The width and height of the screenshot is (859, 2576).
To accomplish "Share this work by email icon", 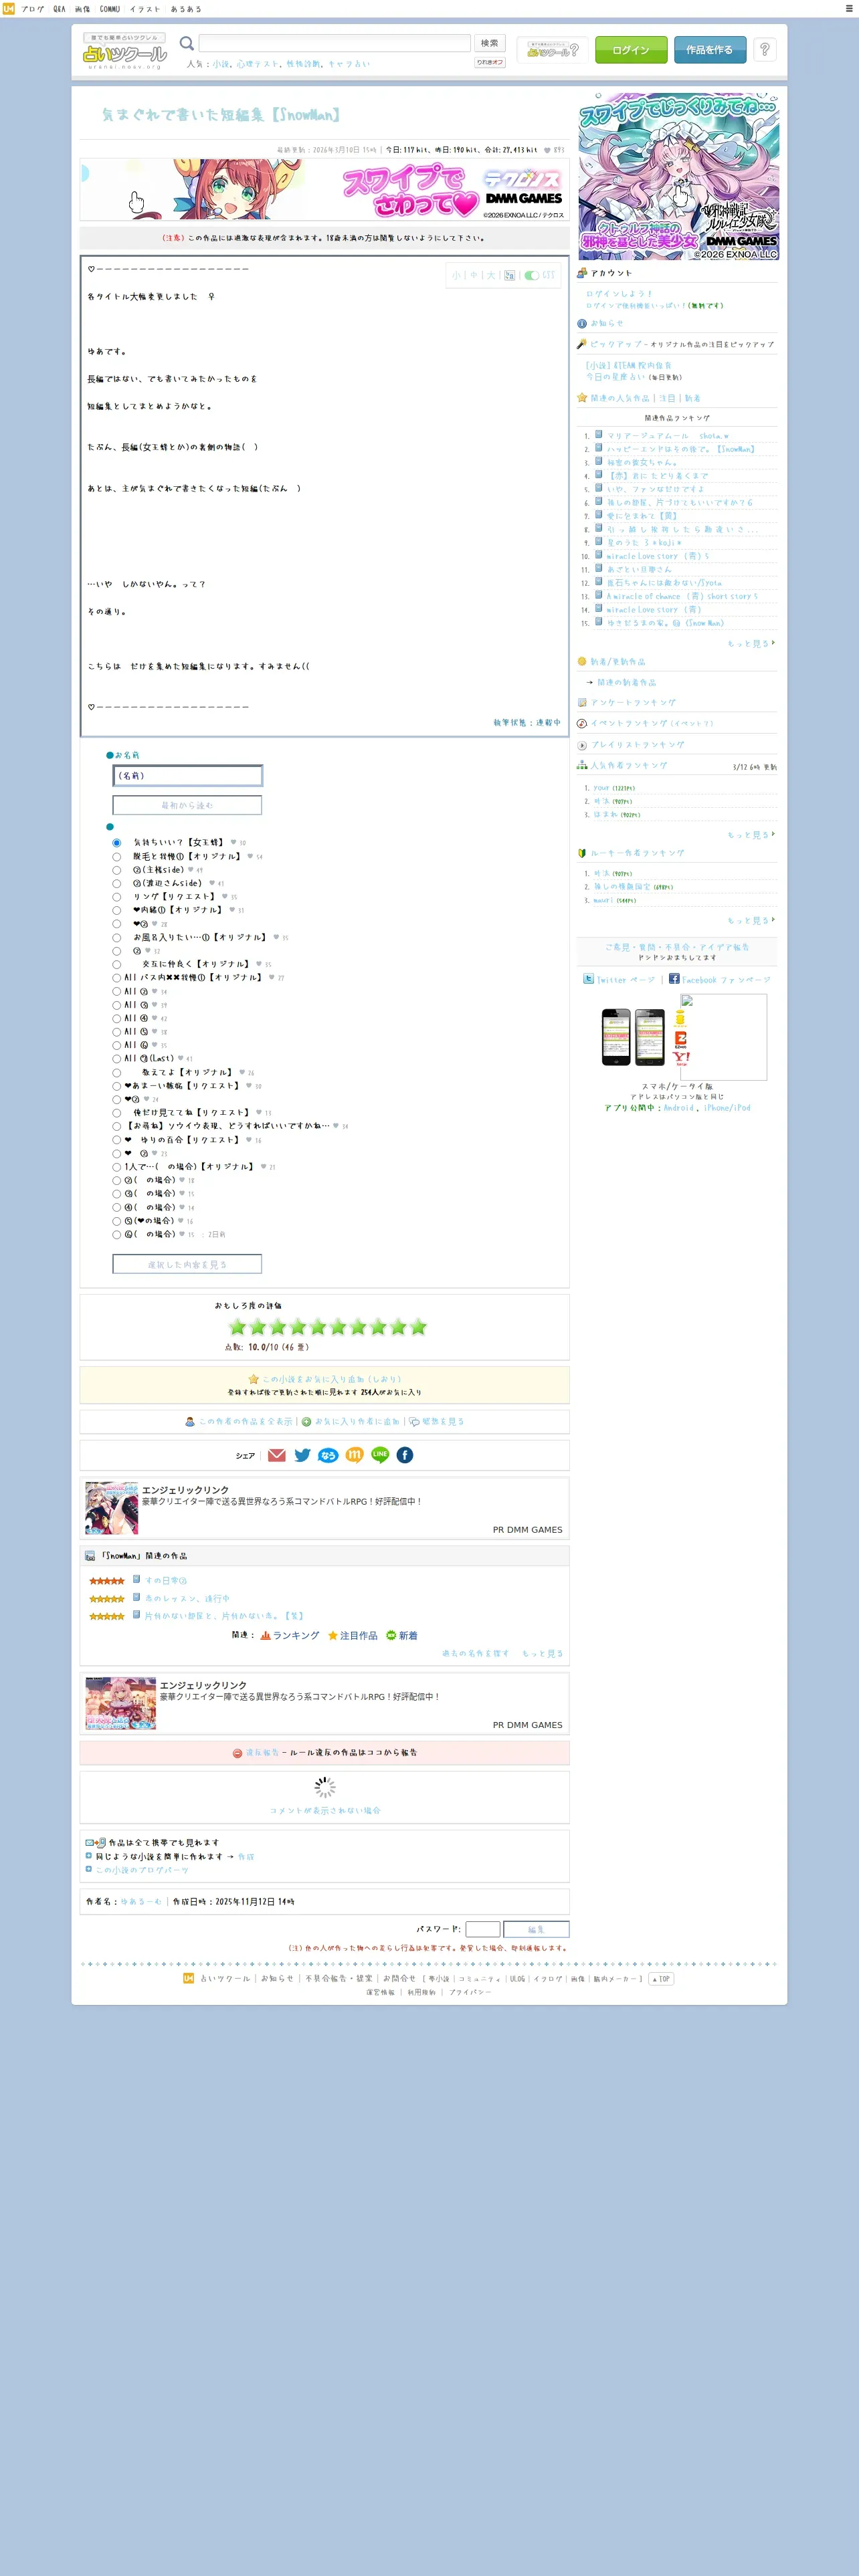I will 277,1455.
